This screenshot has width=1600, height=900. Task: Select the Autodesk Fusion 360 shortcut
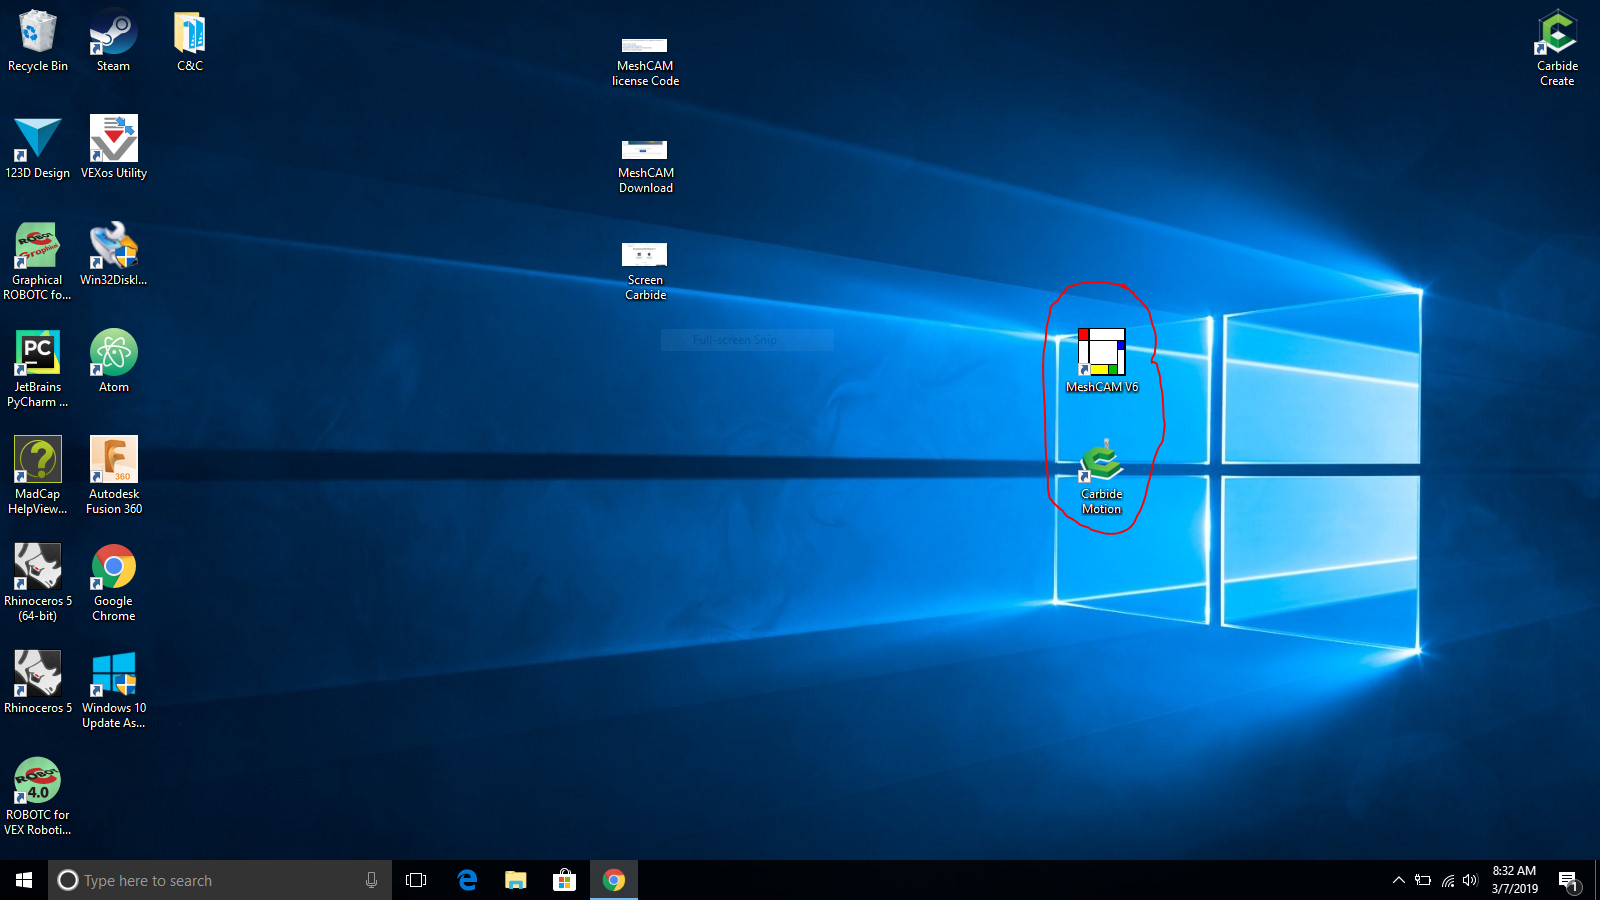click(114, 475)
